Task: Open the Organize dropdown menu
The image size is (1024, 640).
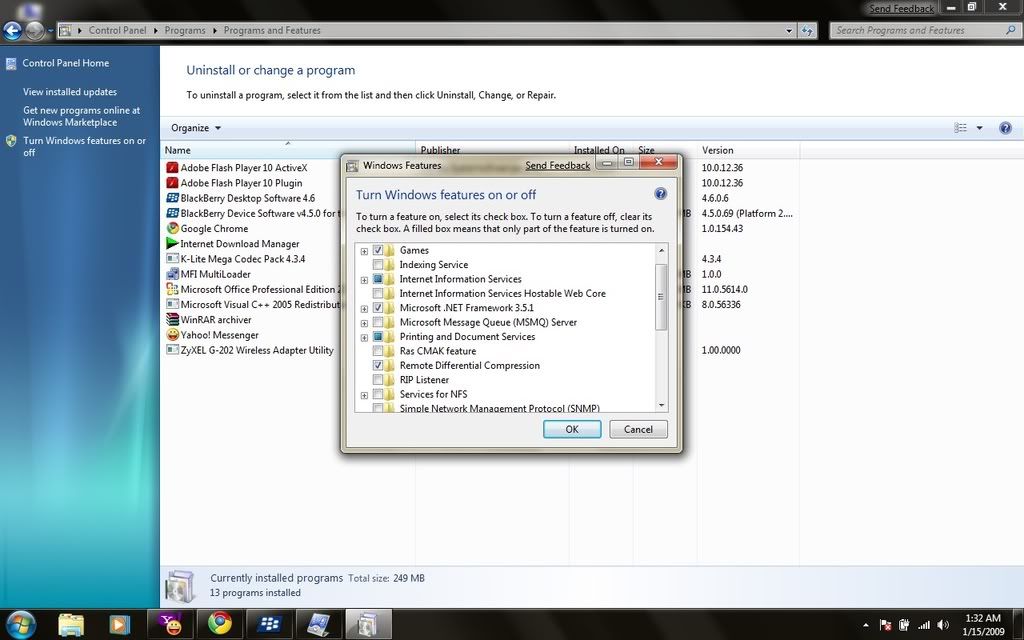Action: coord(196,128)
